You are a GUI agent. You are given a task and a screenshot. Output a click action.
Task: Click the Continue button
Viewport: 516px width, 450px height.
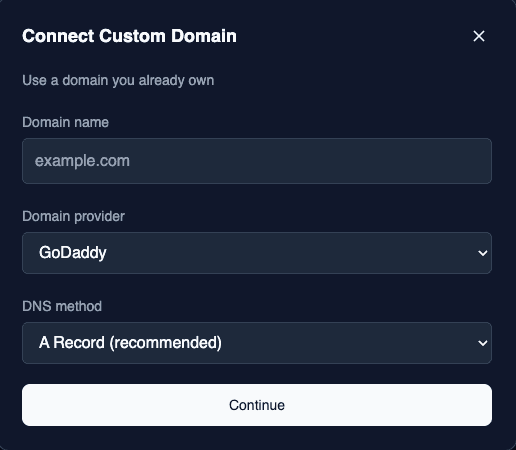pyautogui.click(x=257, y=405)
